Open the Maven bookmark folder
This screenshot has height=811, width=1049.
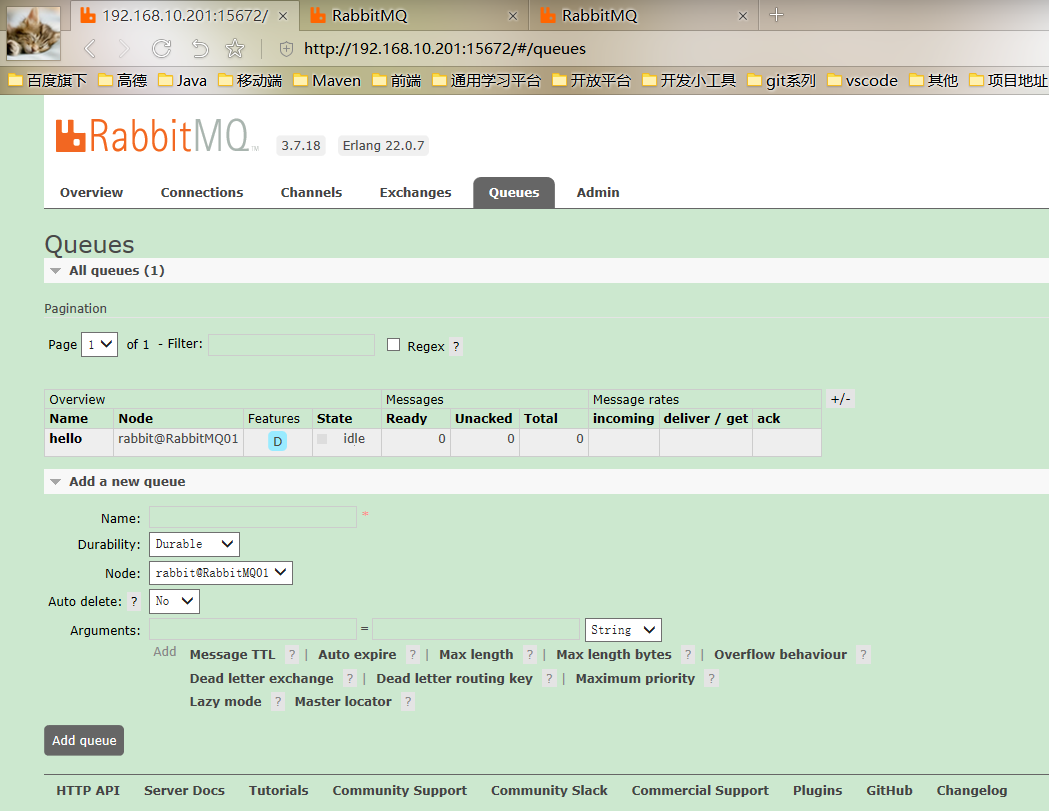click(x=327, y=81)
